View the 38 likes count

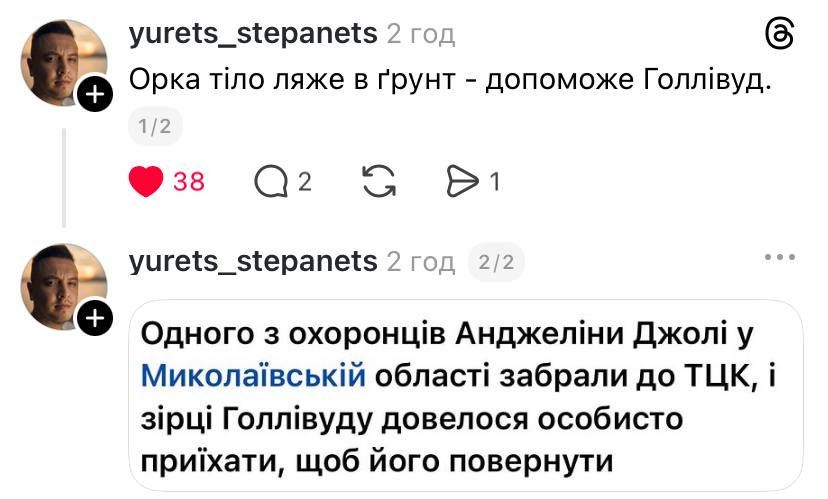point(189,181)
